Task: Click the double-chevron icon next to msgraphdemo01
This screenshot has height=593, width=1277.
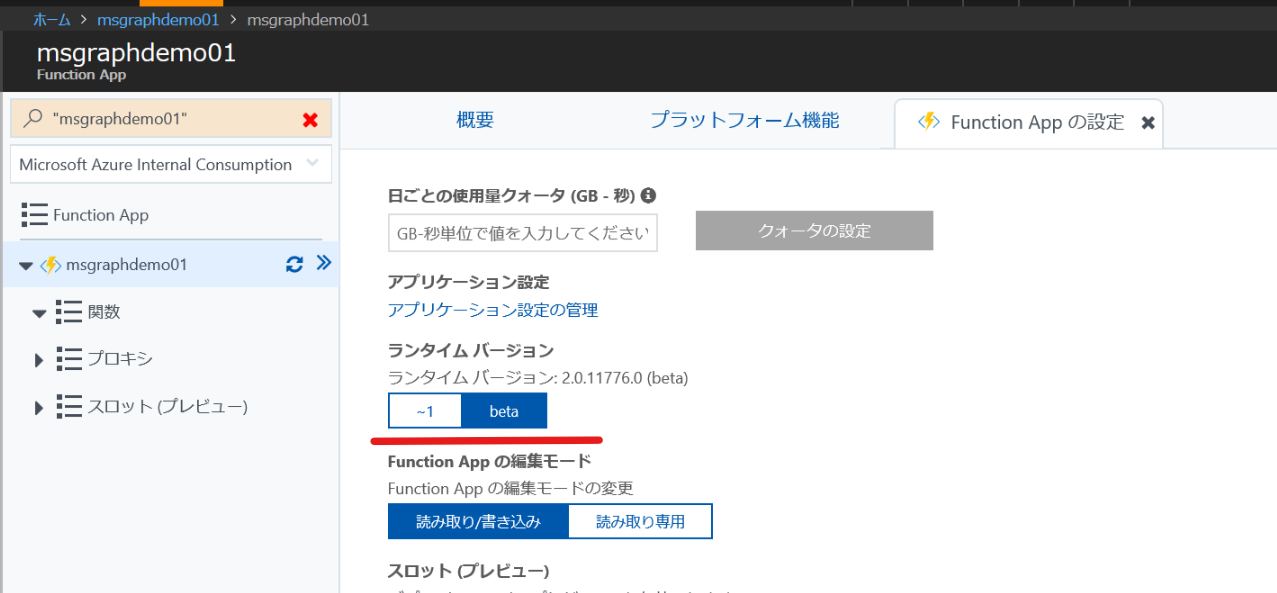Action: (x=322, y=262)
